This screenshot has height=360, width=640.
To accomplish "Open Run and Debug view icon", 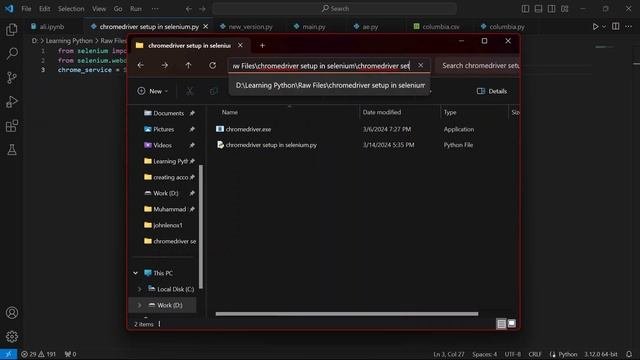I will click(x=12, y=102).
